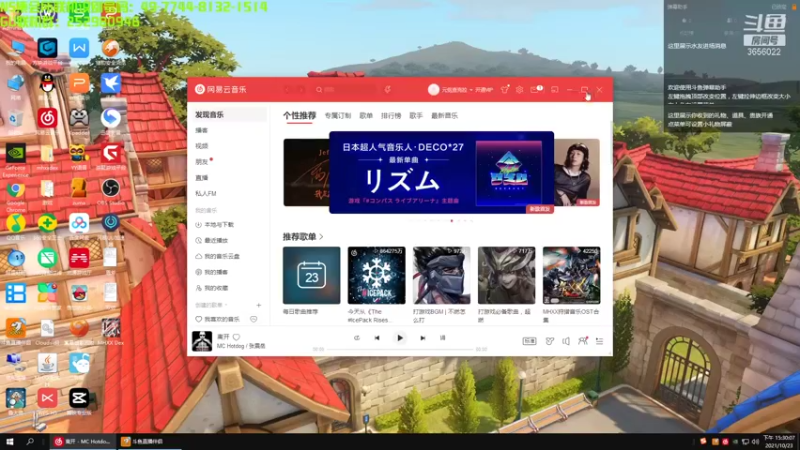The image size is (800, 450).
Task: Collapse the 创建的歌单 section
Action: [x=211, y=305]
